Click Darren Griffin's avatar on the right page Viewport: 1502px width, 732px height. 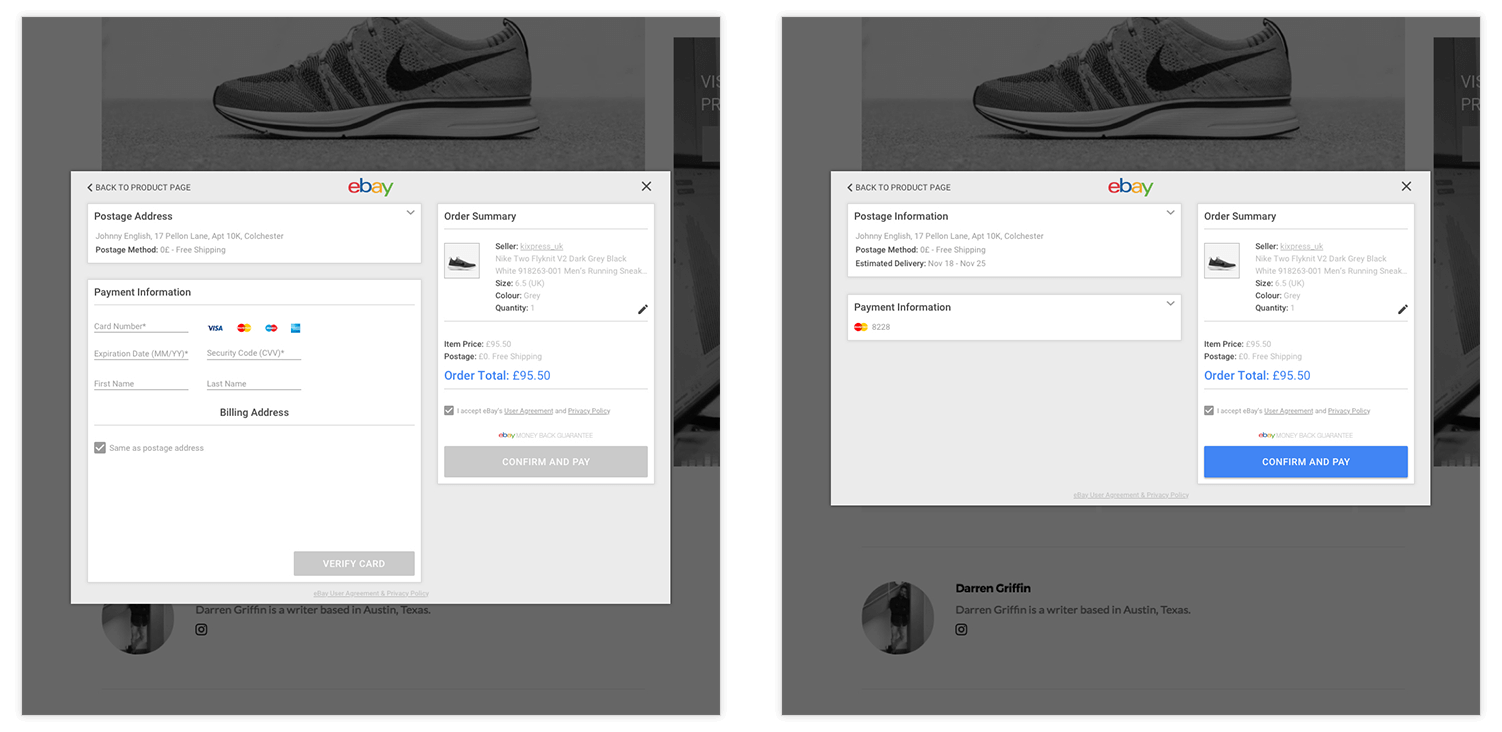898,617
